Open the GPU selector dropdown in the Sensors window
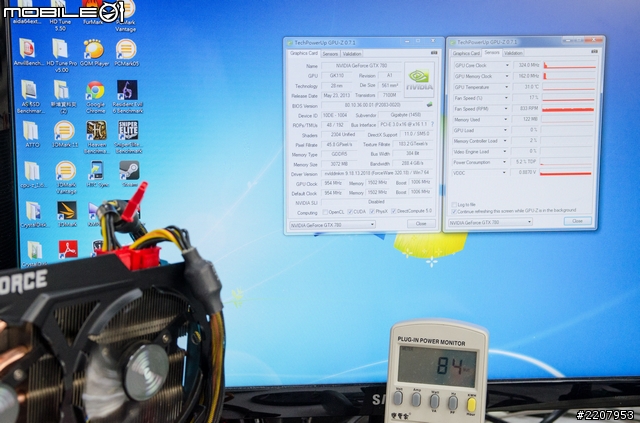The width and height of the screenshot is (640, 423). pos(490,222)
